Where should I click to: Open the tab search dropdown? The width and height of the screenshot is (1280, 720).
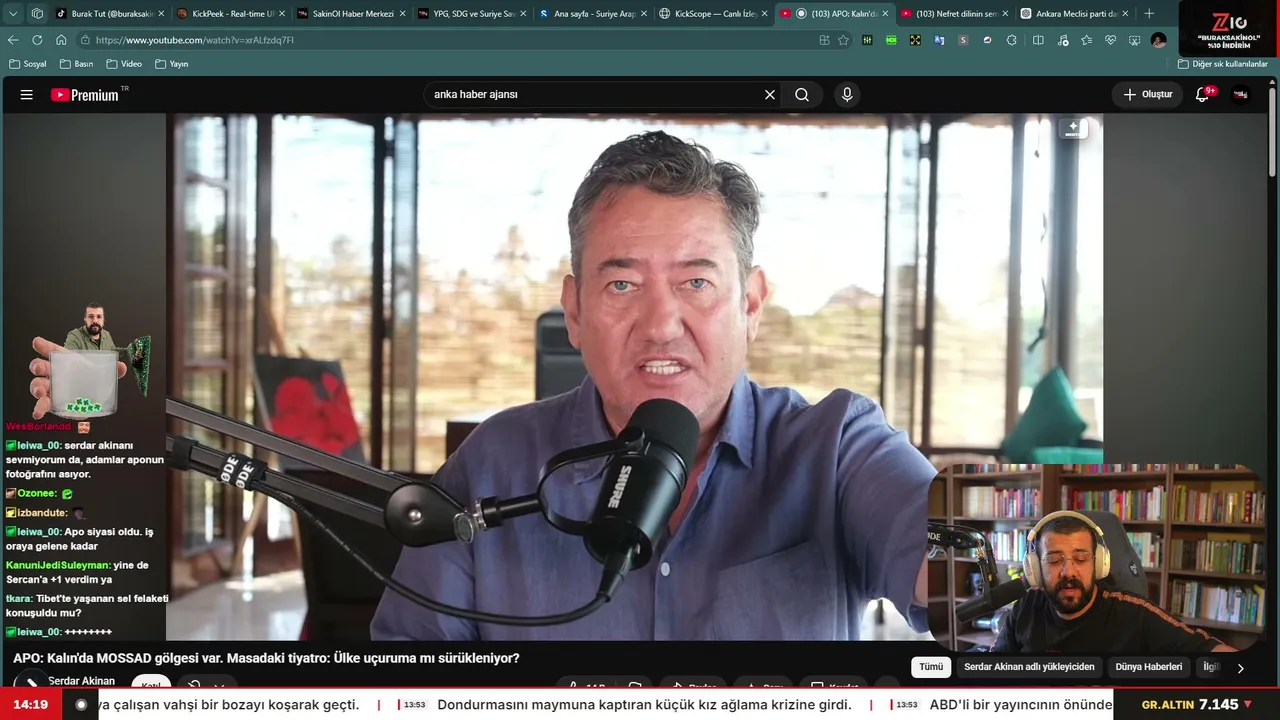click(13, 14)
